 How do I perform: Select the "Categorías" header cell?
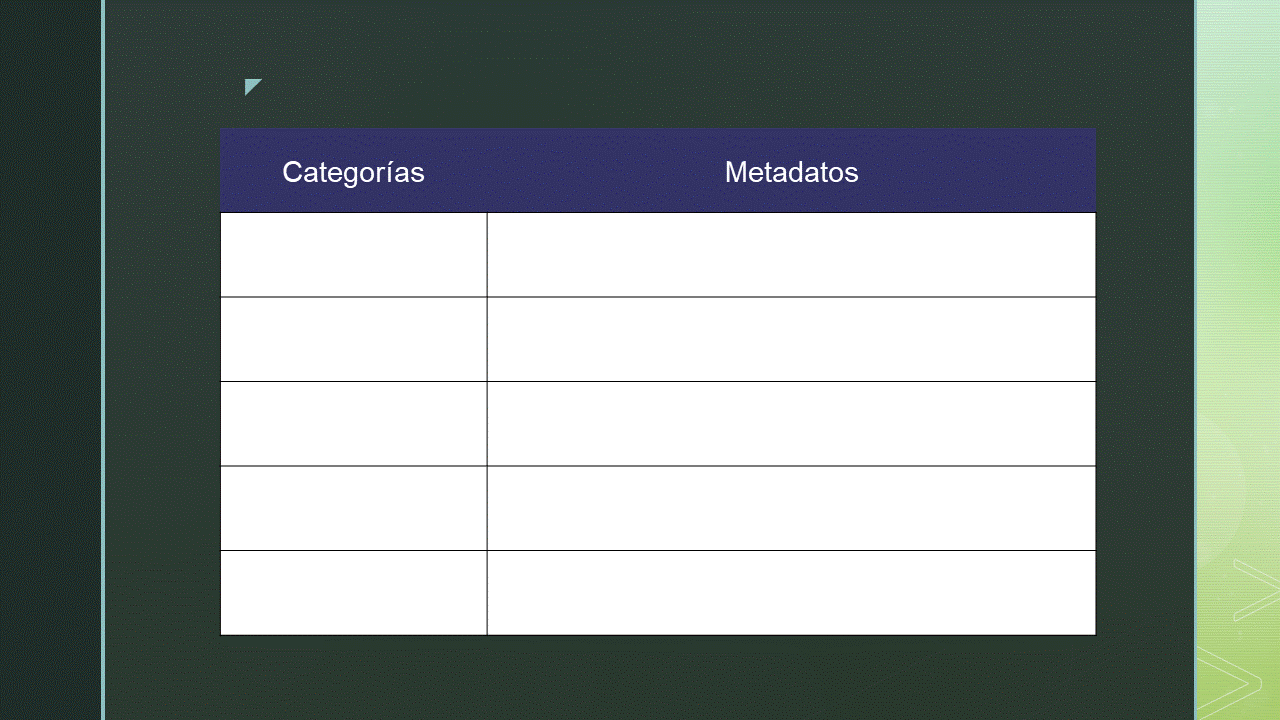click(354, 171)
